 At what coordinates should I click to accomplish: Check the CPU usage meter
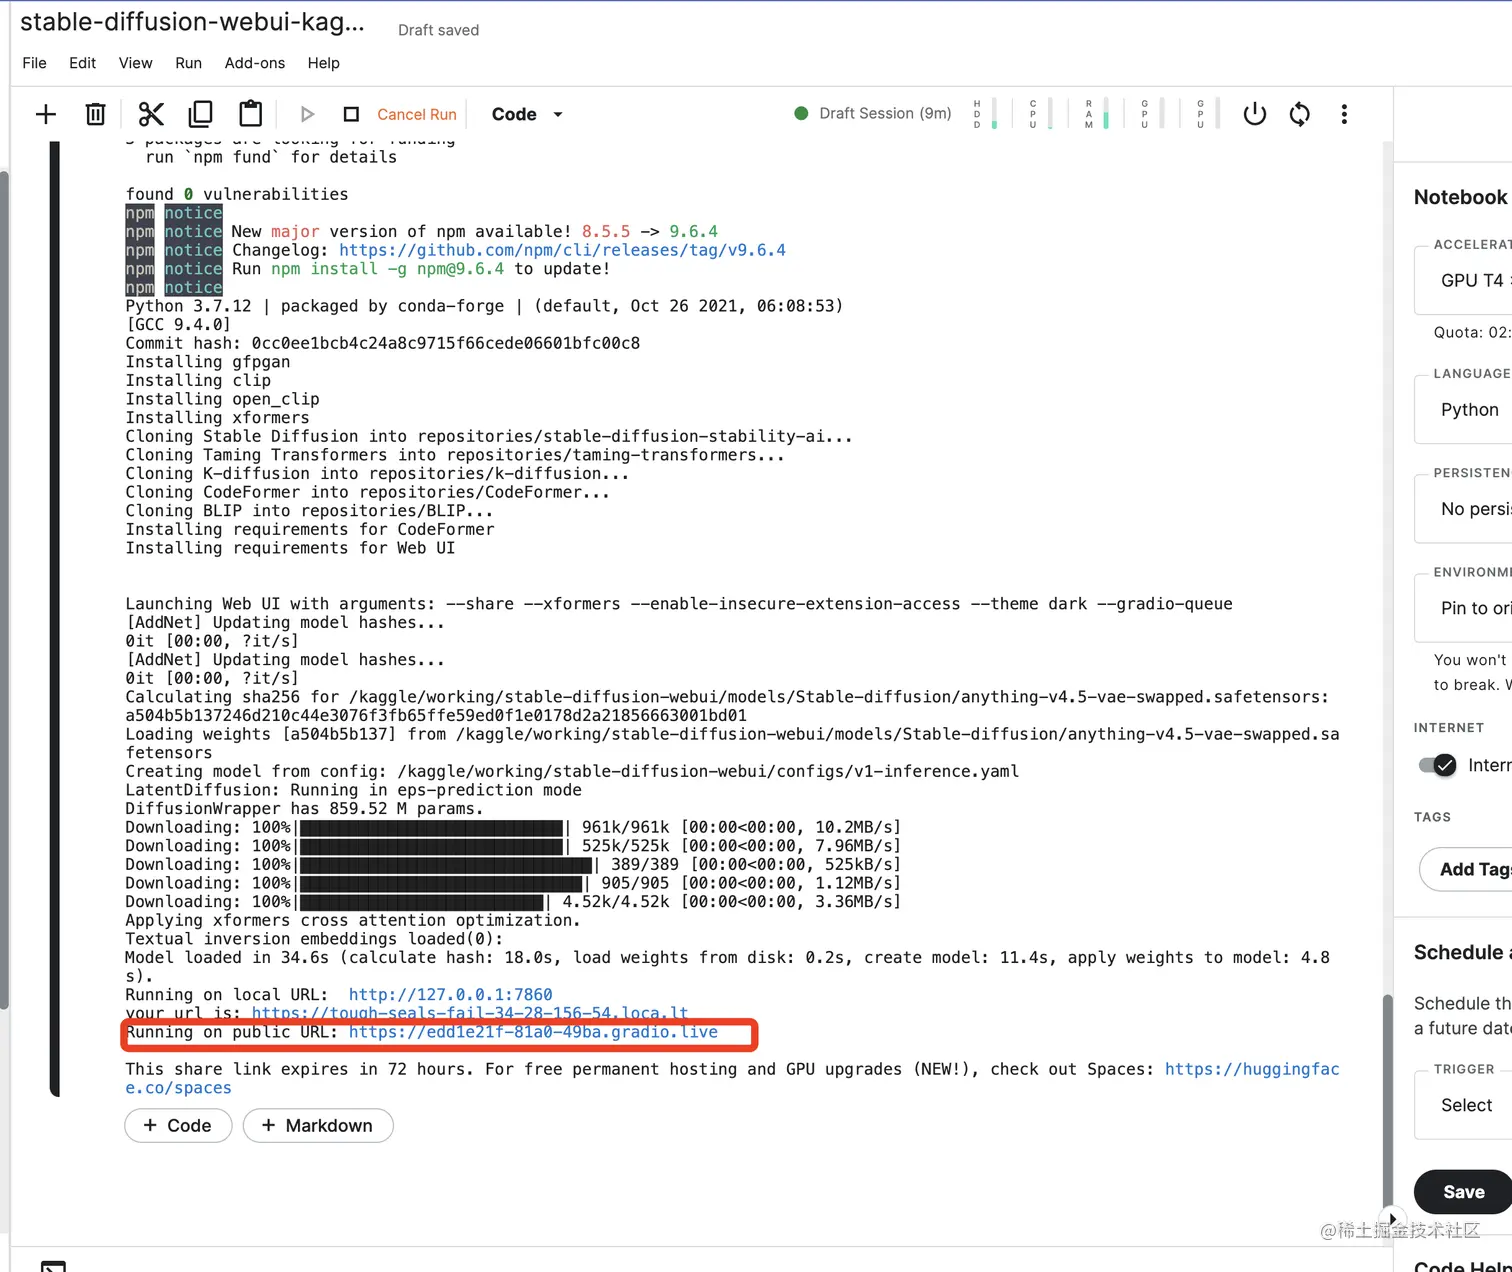point(1041,113)
